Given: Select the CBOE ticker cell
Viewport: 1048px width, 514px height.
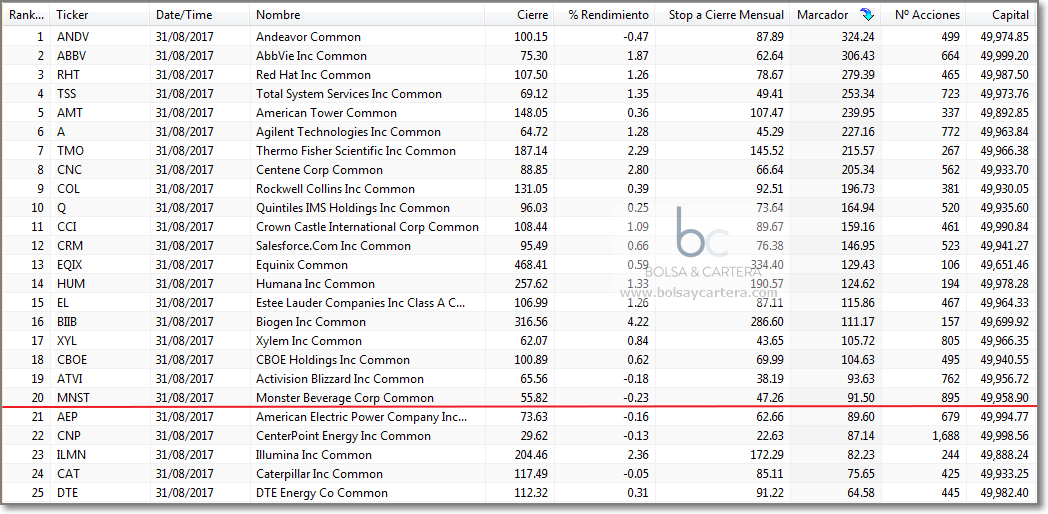Looking at the screenshot, I should click(72, 360).
